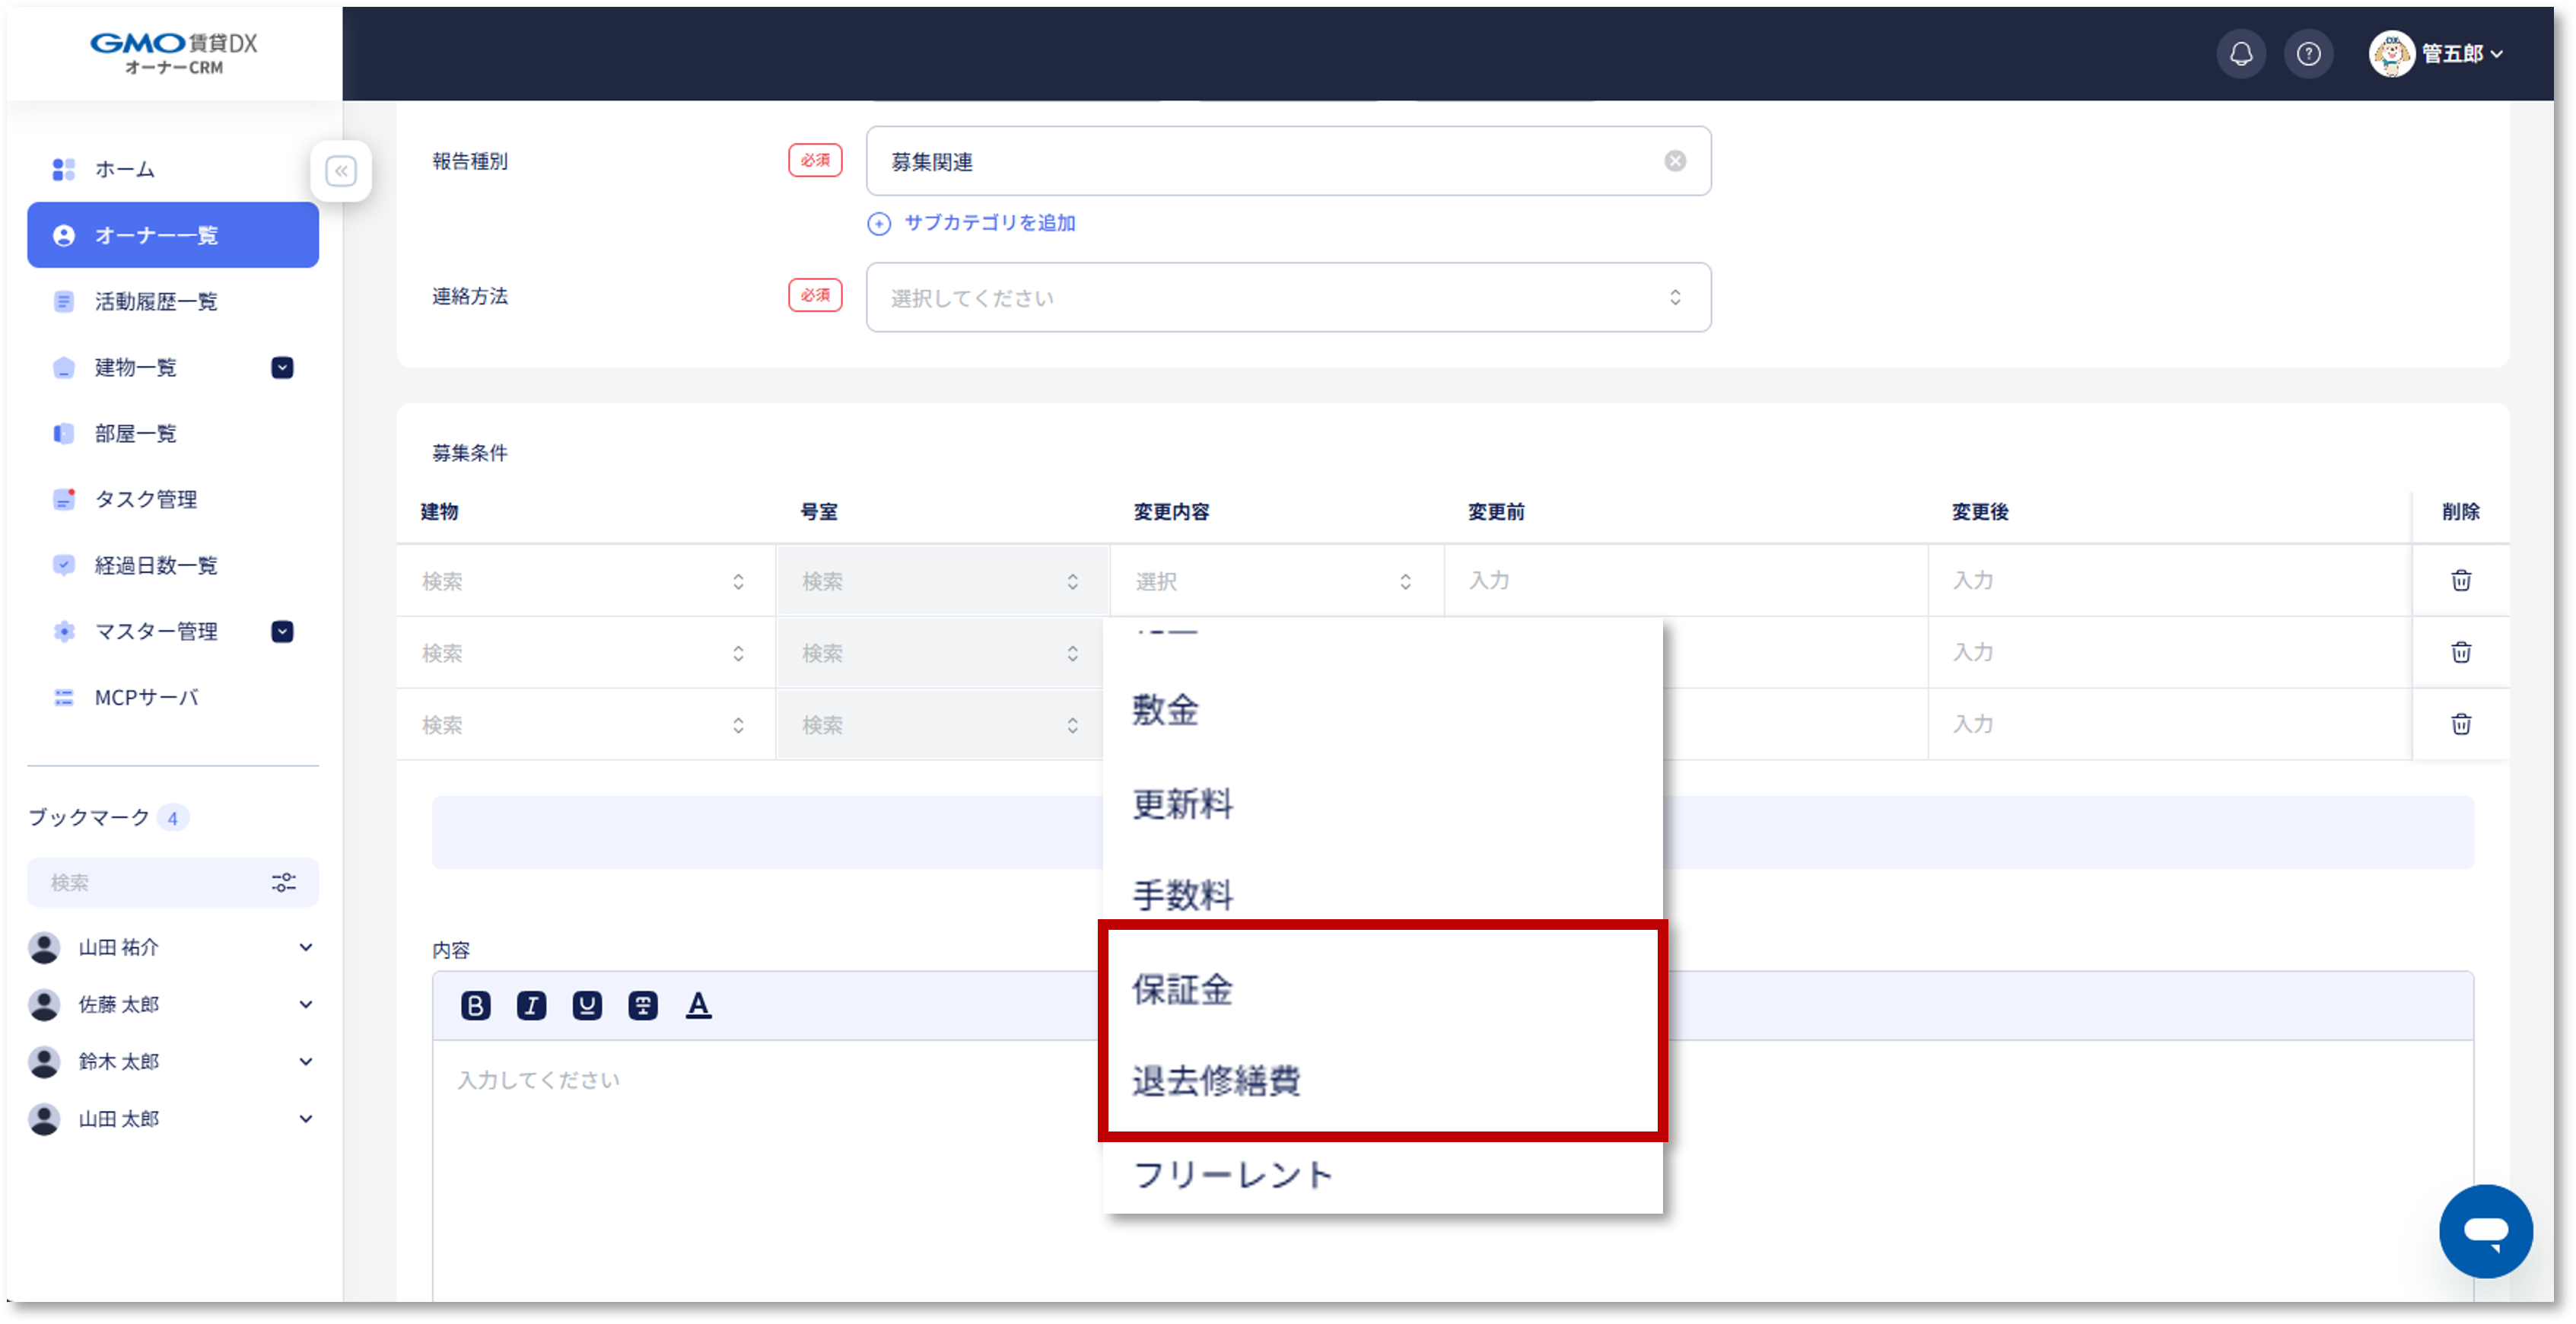Click the ブックマーク count badge 4
The width and height of the screenshot is (2576, 1324).
point(173,818)
